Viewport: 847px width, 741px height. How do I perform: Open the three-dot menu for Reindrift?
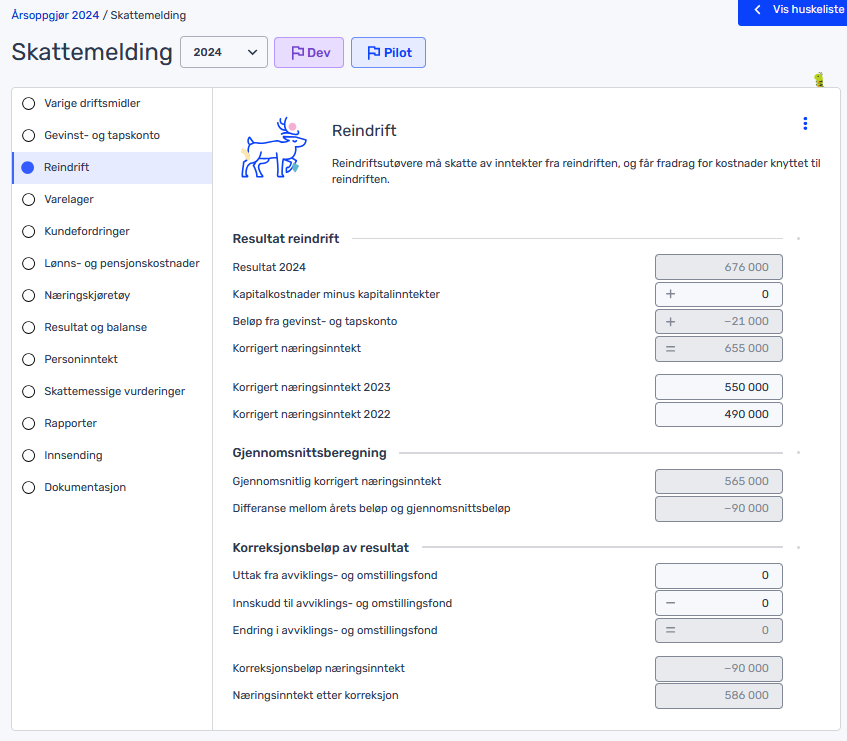click(805, 124)
